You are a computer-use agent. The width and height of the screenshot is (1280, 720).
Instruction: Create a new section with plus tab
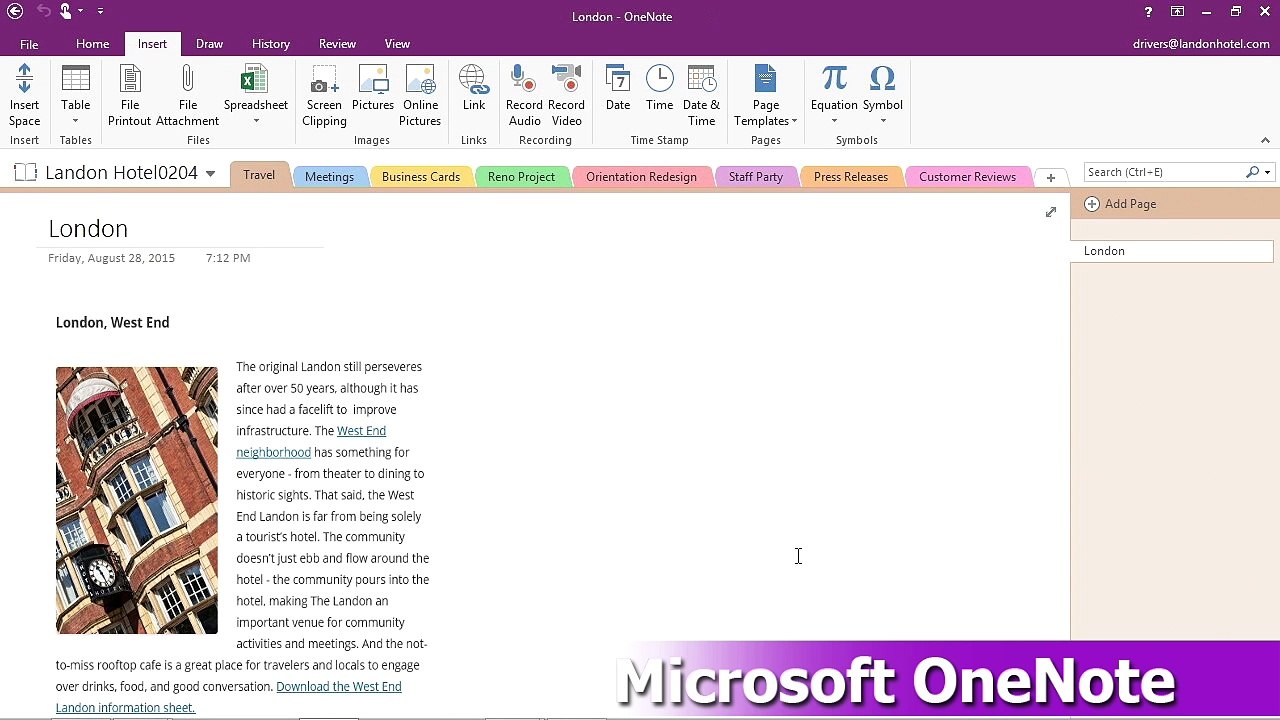1050,177
